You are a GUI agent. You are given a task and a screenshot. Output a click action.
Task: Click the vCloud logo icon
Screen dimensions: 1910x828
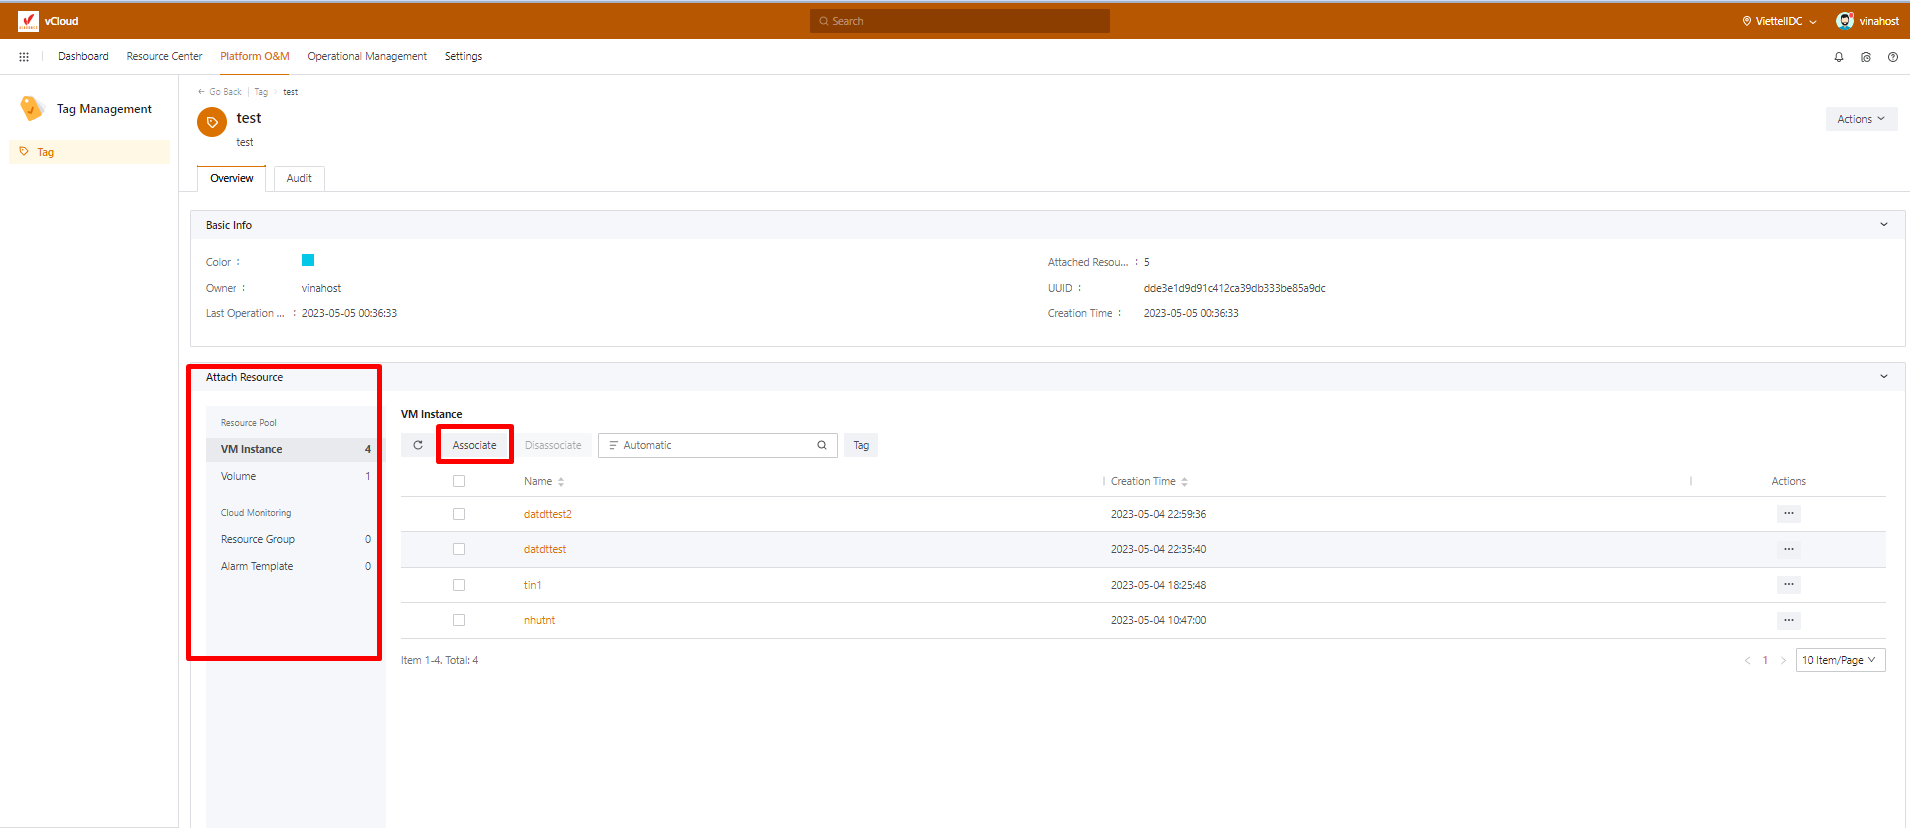[x=28, y=21]
